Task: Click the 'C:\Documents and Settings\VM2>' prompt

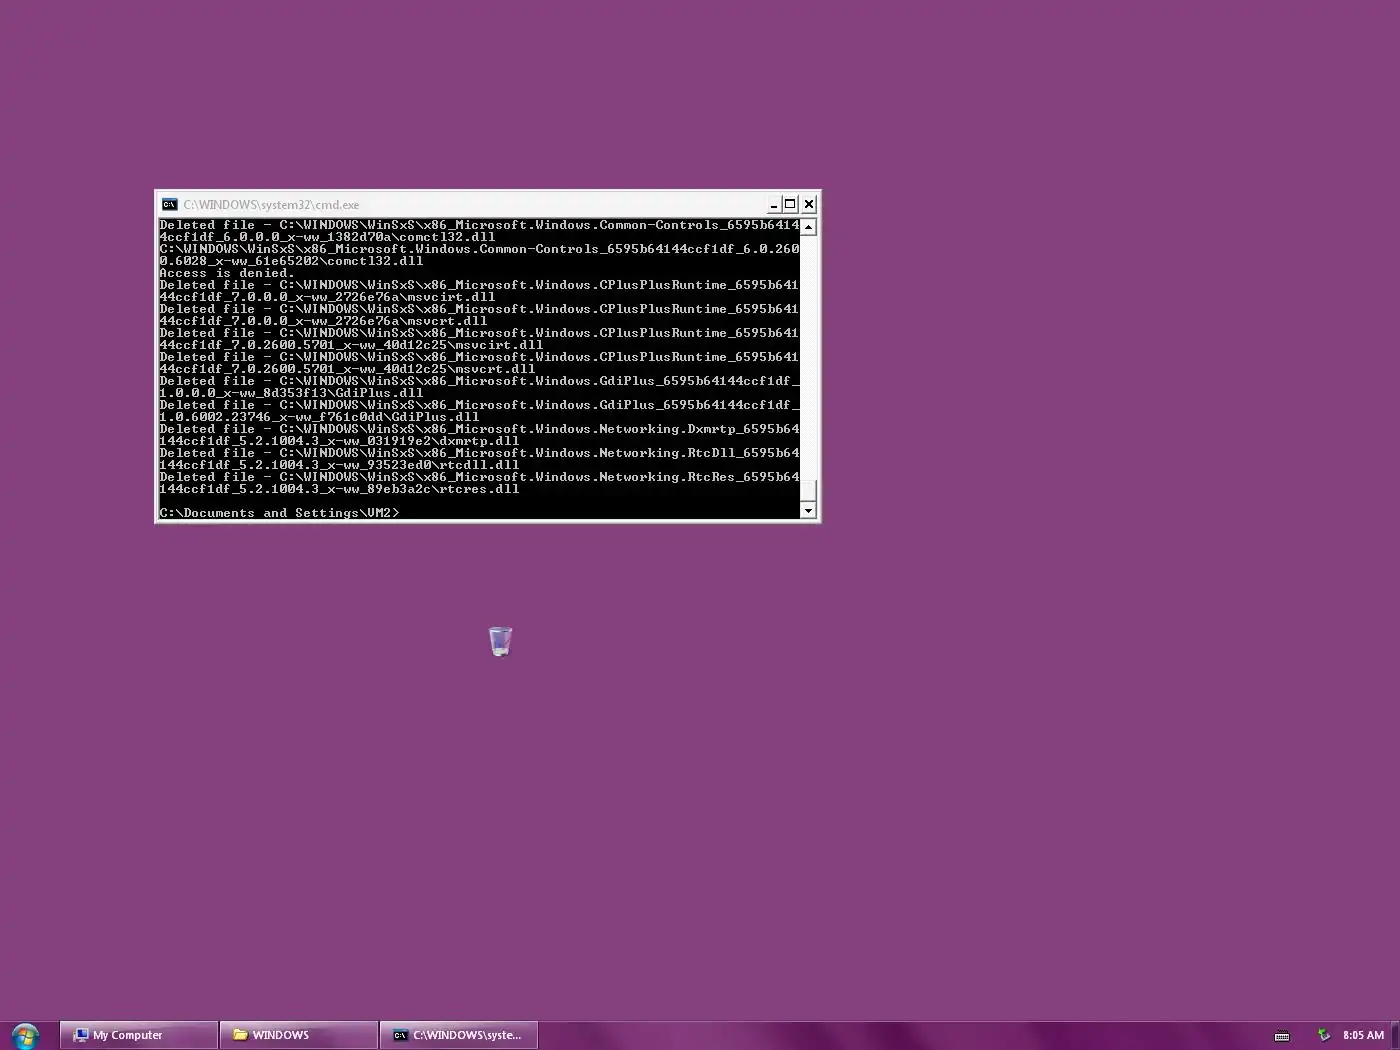Action: [279, 513]
